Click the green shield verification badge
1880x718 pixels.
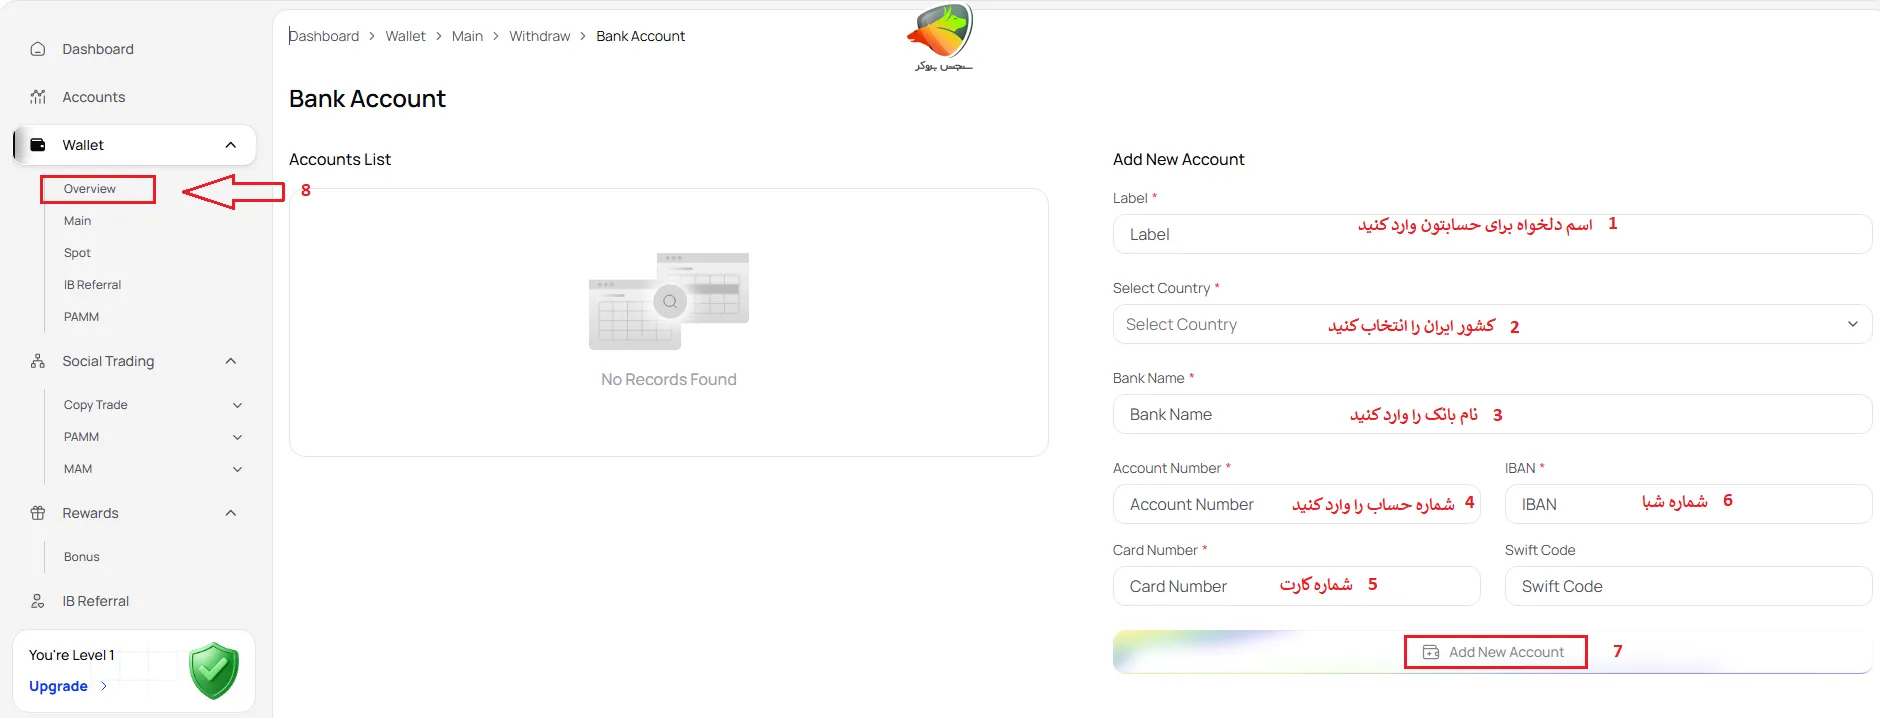pos(214,671)
